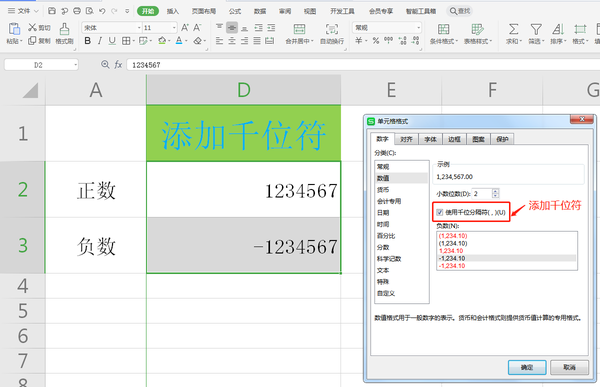The image size is (600, 387).
Task: Switch to the 对齐 tab in dialog
Action: [x=406, y=139]
